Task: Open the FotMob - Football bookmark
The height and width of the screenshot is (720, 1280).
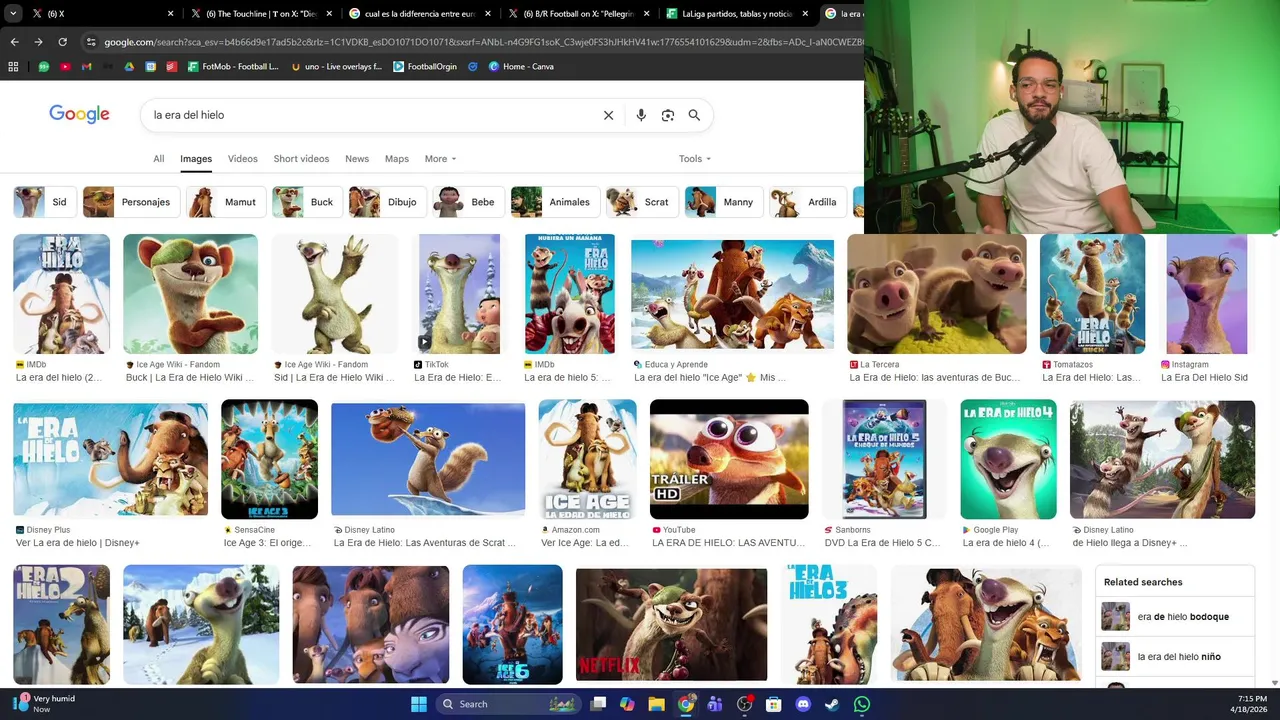Action: [x=233, y=67]
